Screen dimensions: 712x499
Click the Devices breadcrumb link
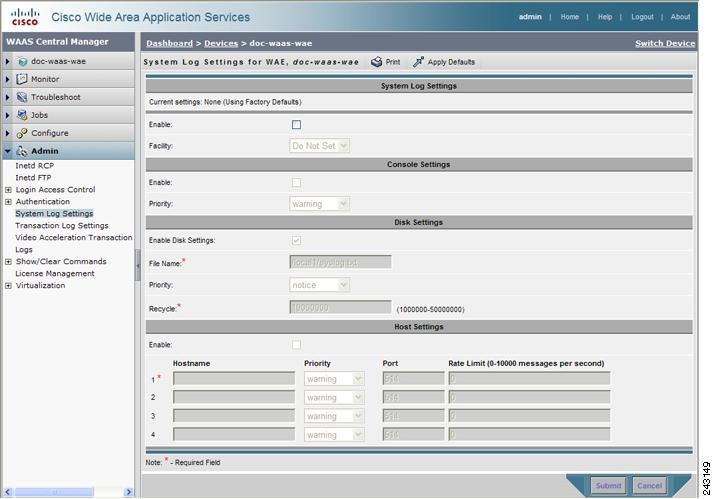click(x=221, y=43)
